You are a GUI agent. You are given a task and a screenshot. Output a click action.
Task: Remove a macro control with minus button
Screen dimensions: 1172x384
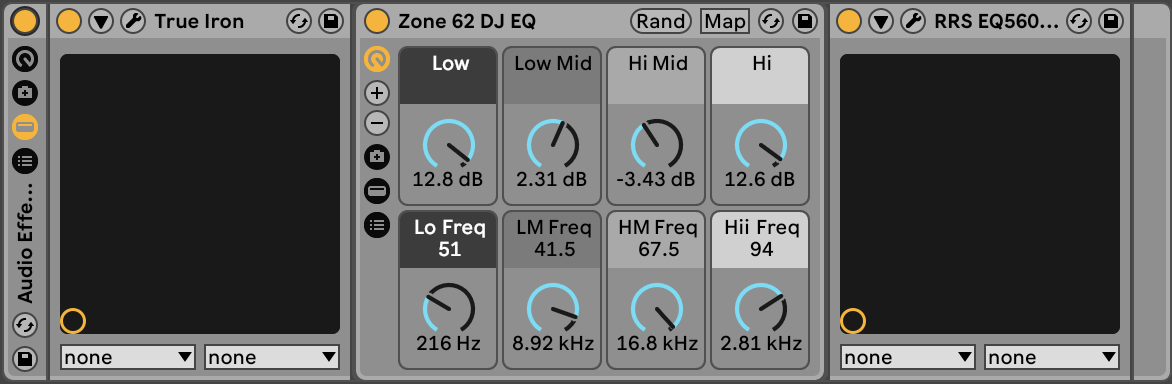(377, 123)
